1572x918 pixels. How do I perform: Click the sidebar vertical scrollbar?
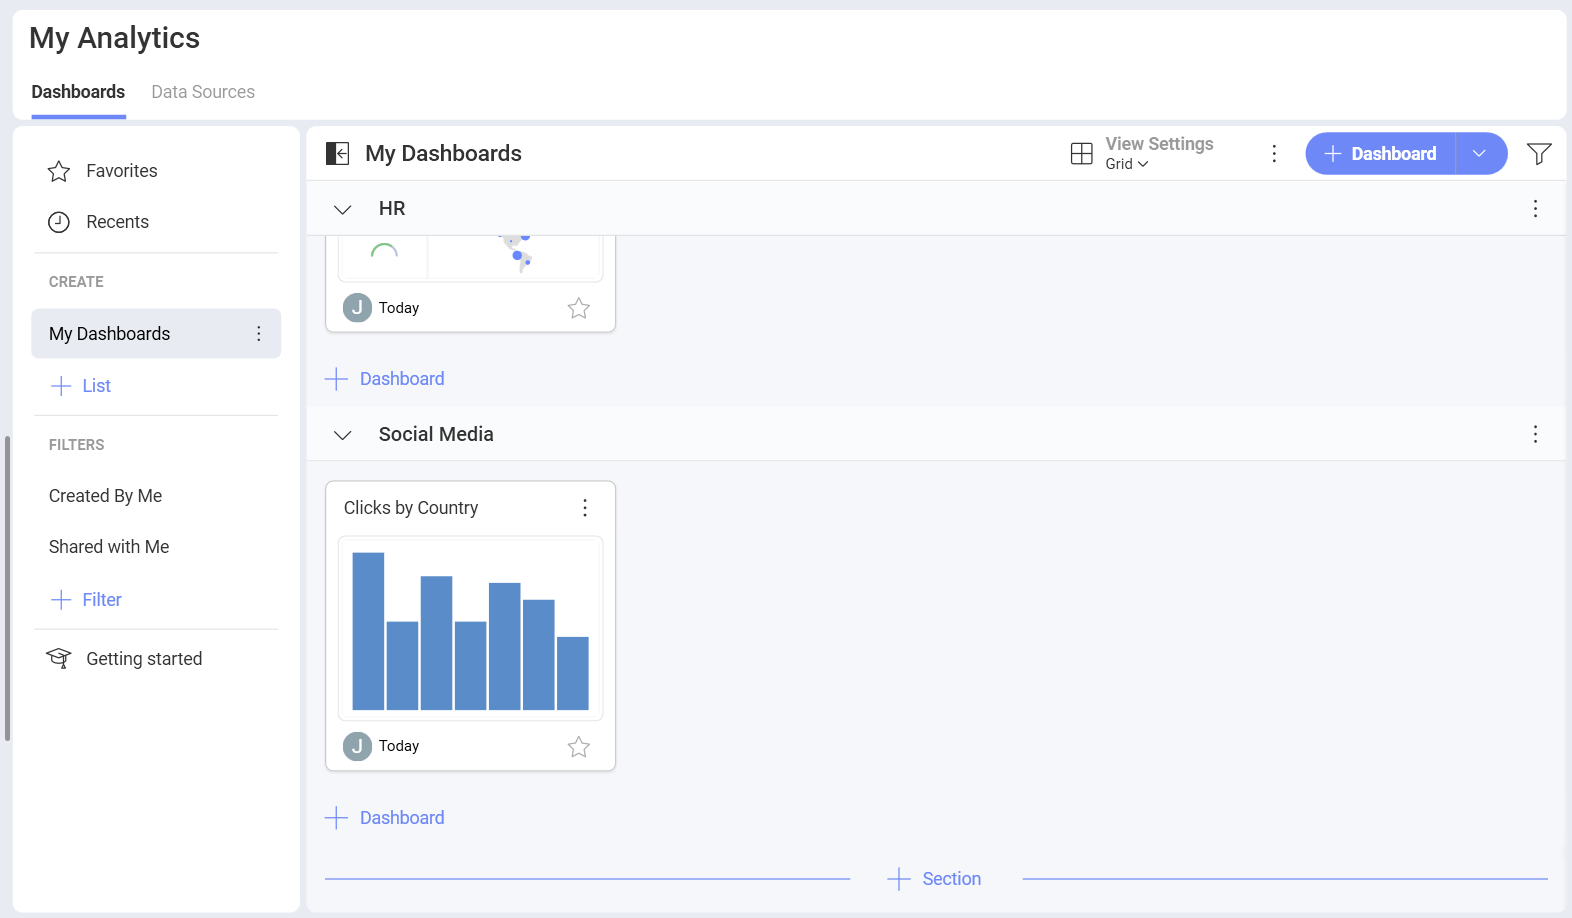click(x=7, y=588)
